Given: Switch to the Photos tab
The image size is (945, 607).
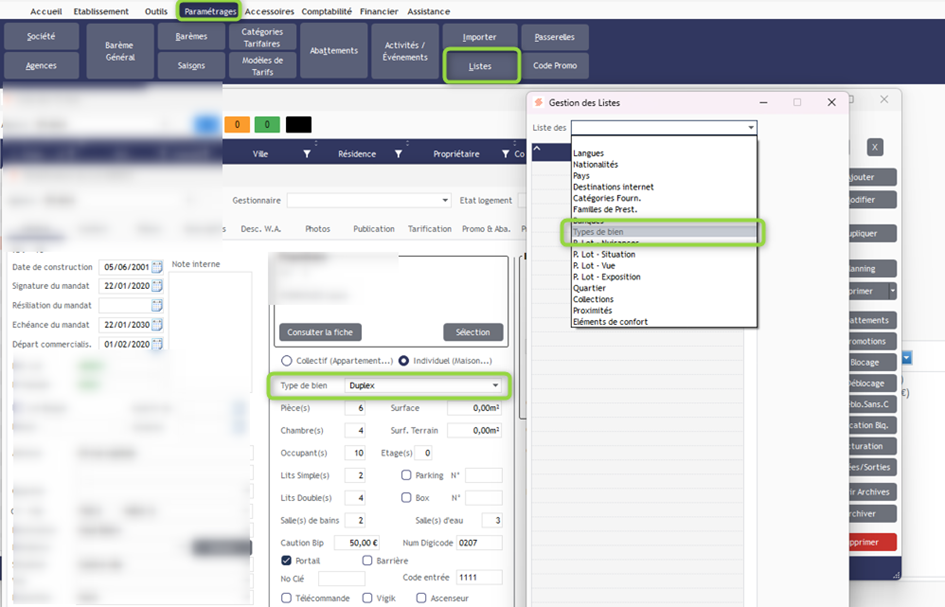Looking at the screenshot, I should [x=317, y=229].
